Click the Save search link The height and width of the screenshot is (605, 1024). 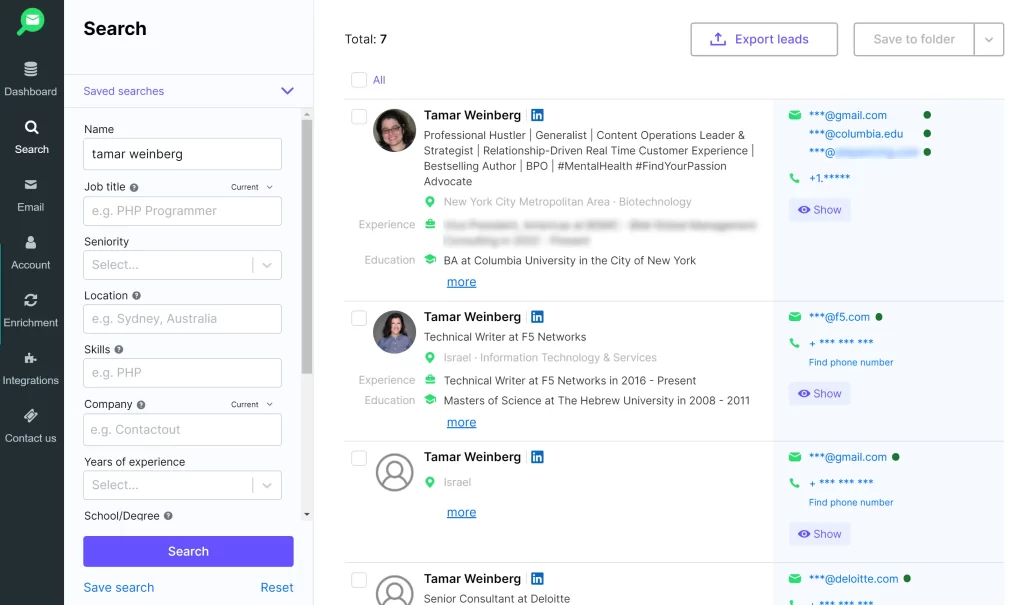(x=119, y=587)
